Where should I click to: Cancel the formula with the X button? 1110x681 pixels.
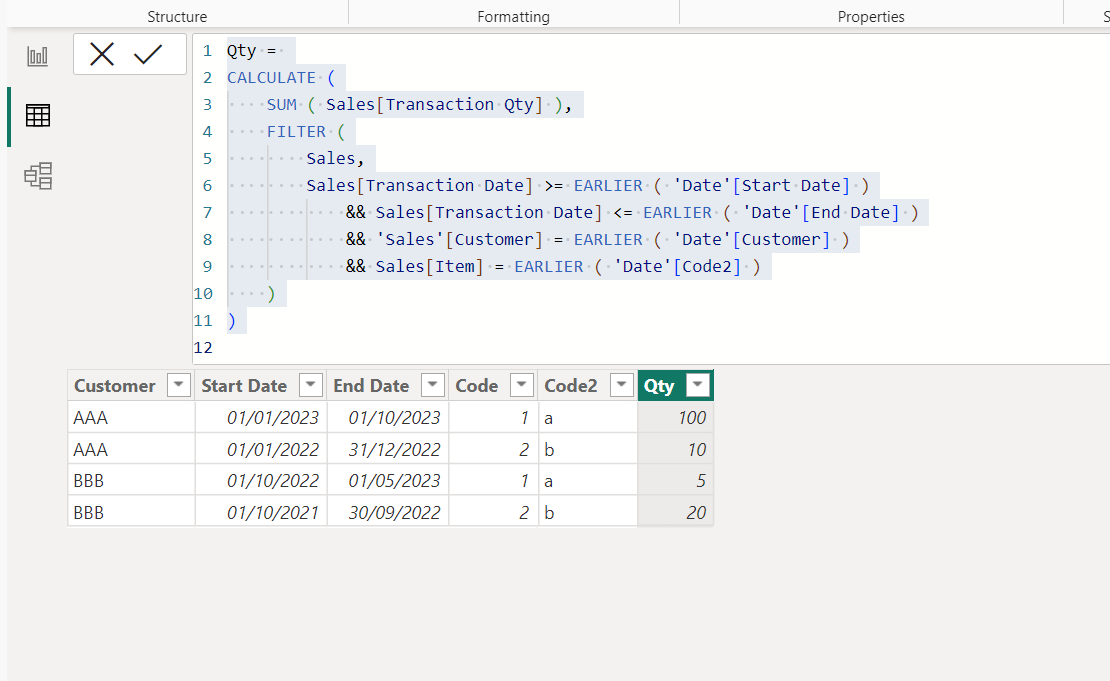102,54
